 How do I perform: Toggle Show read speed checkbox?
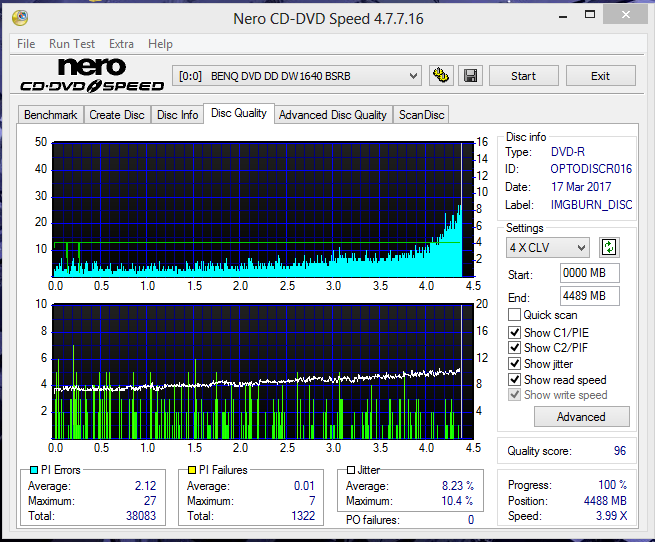click(514, 379)
